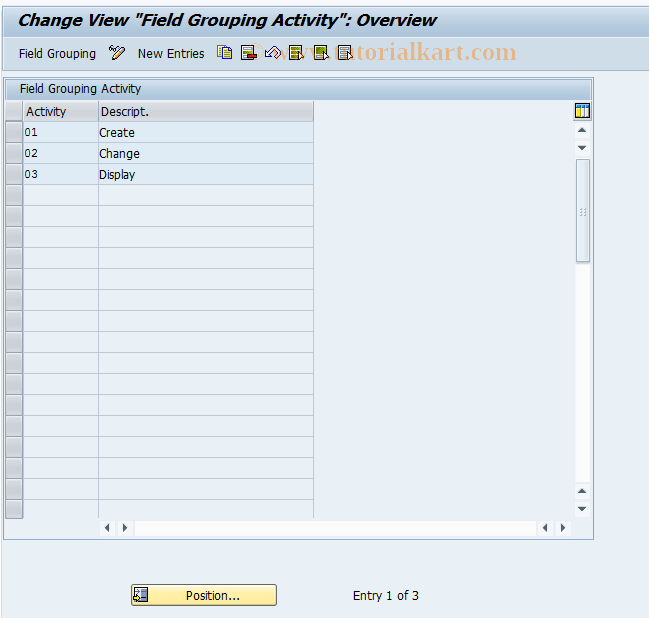This screenshot has width=649, height=618.
Task: Click the Activity column header
Action: pos(61,111)
